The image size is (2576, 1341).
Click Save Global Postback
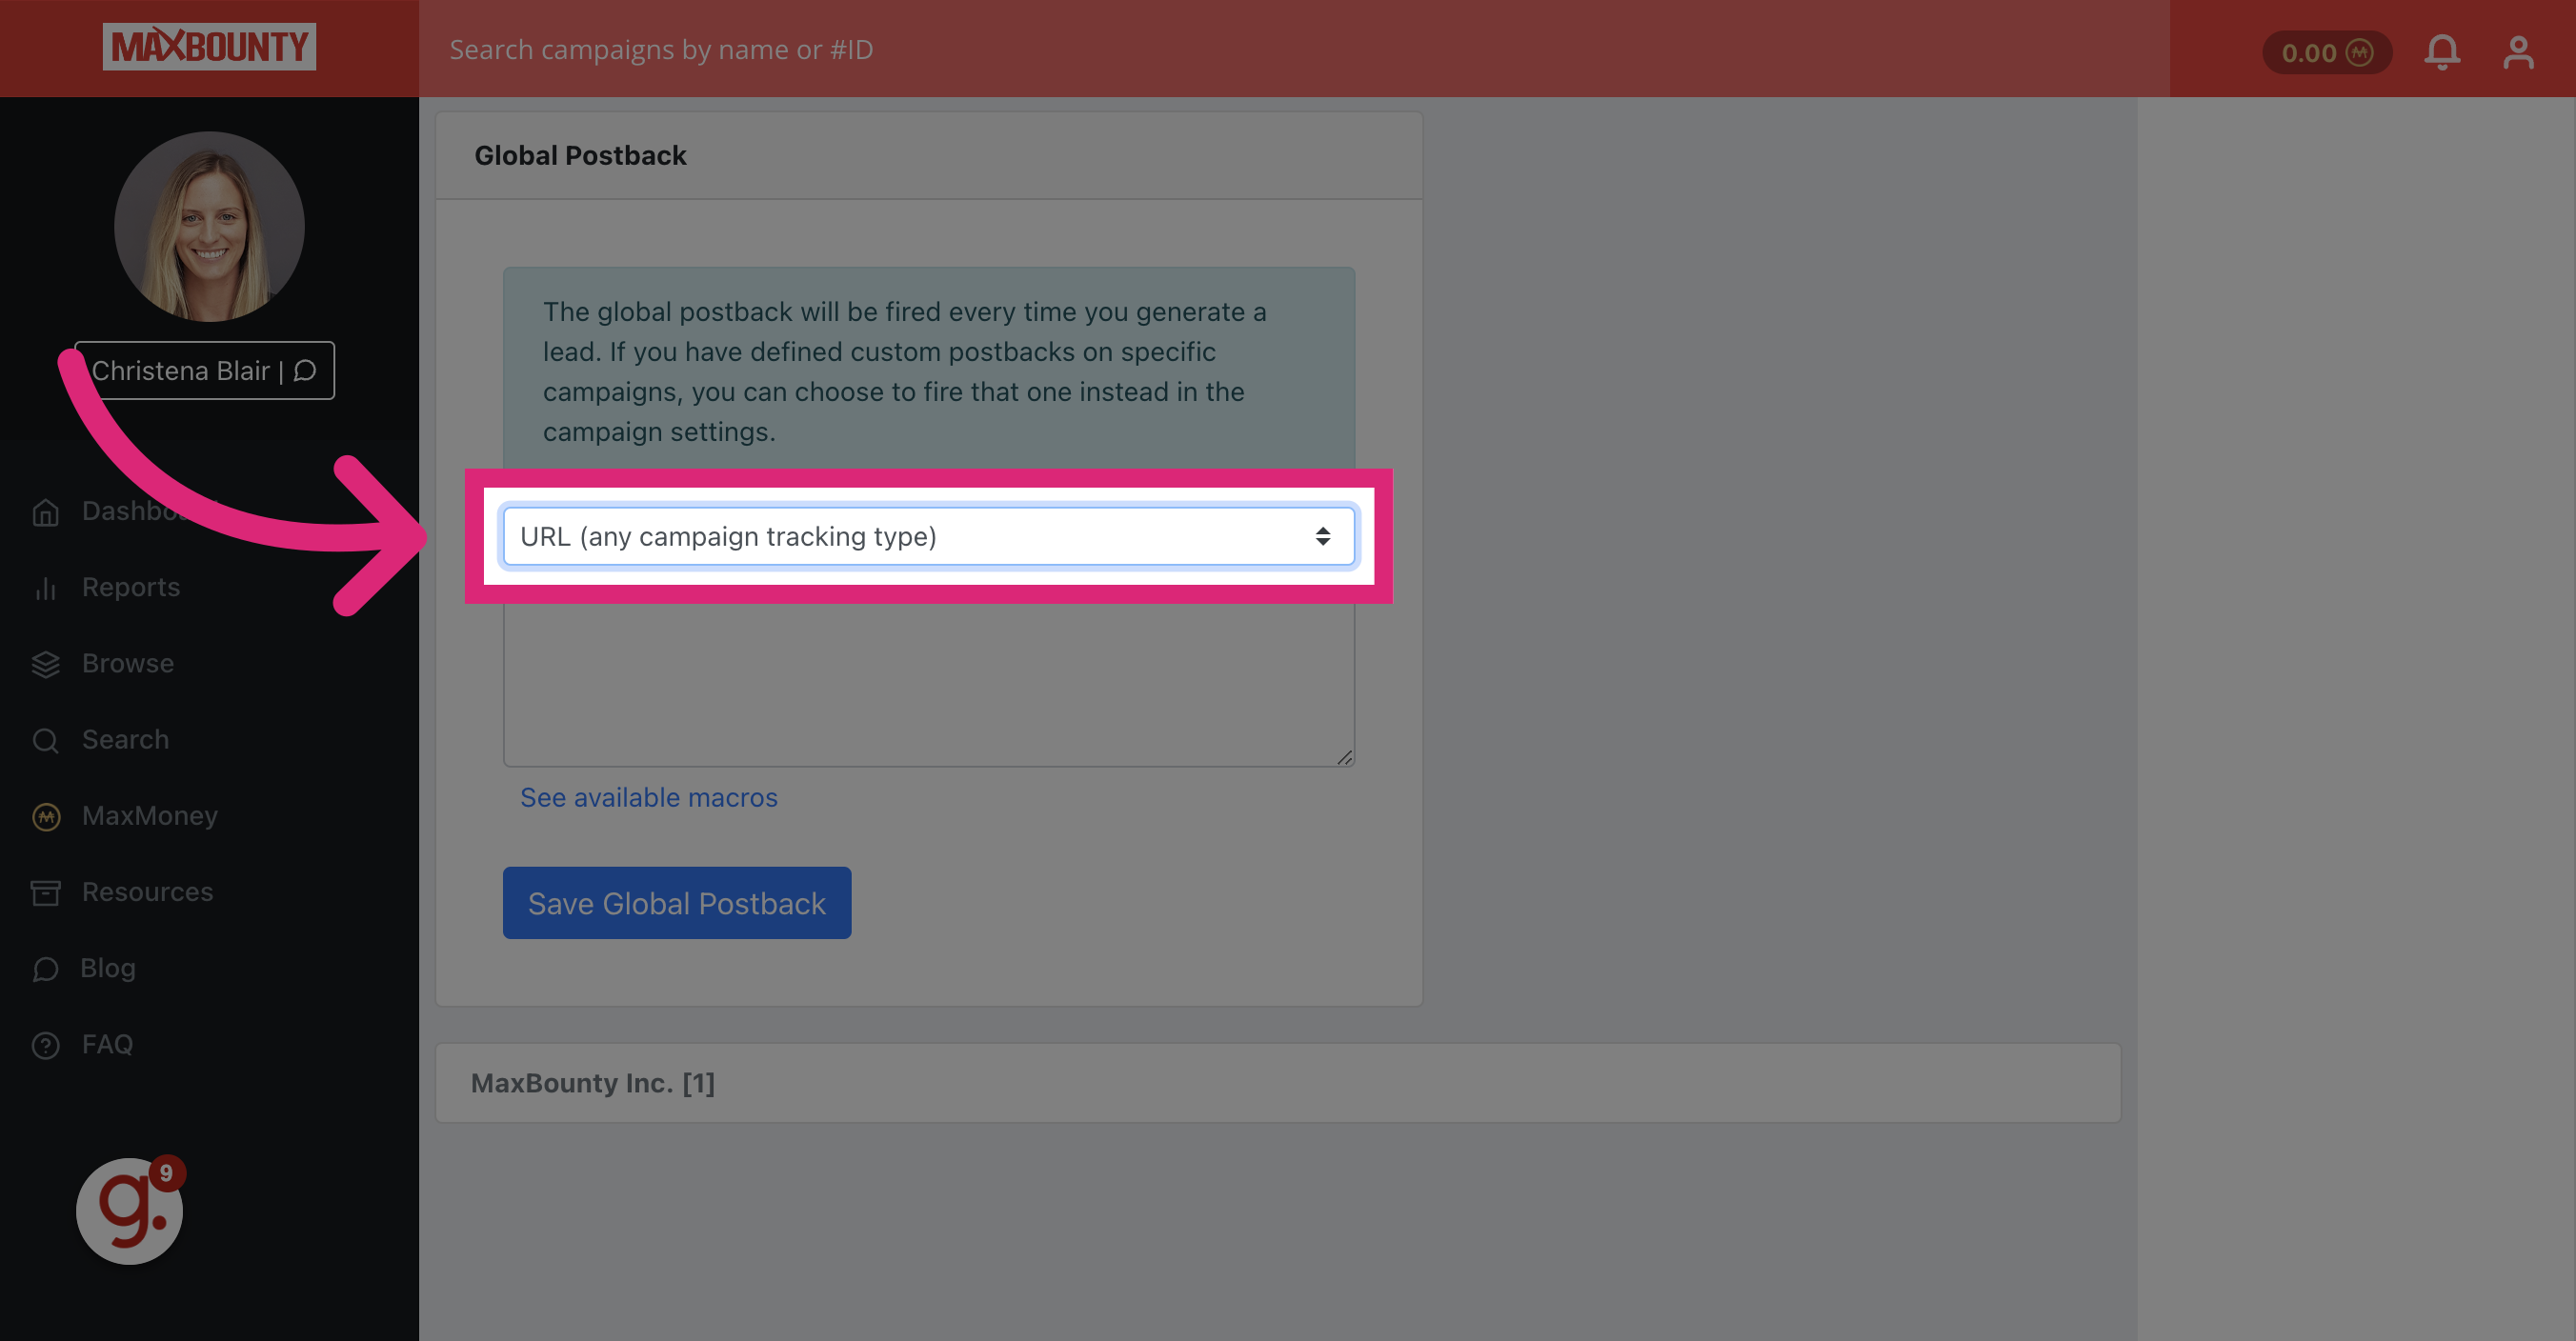[x=676, y=902]
